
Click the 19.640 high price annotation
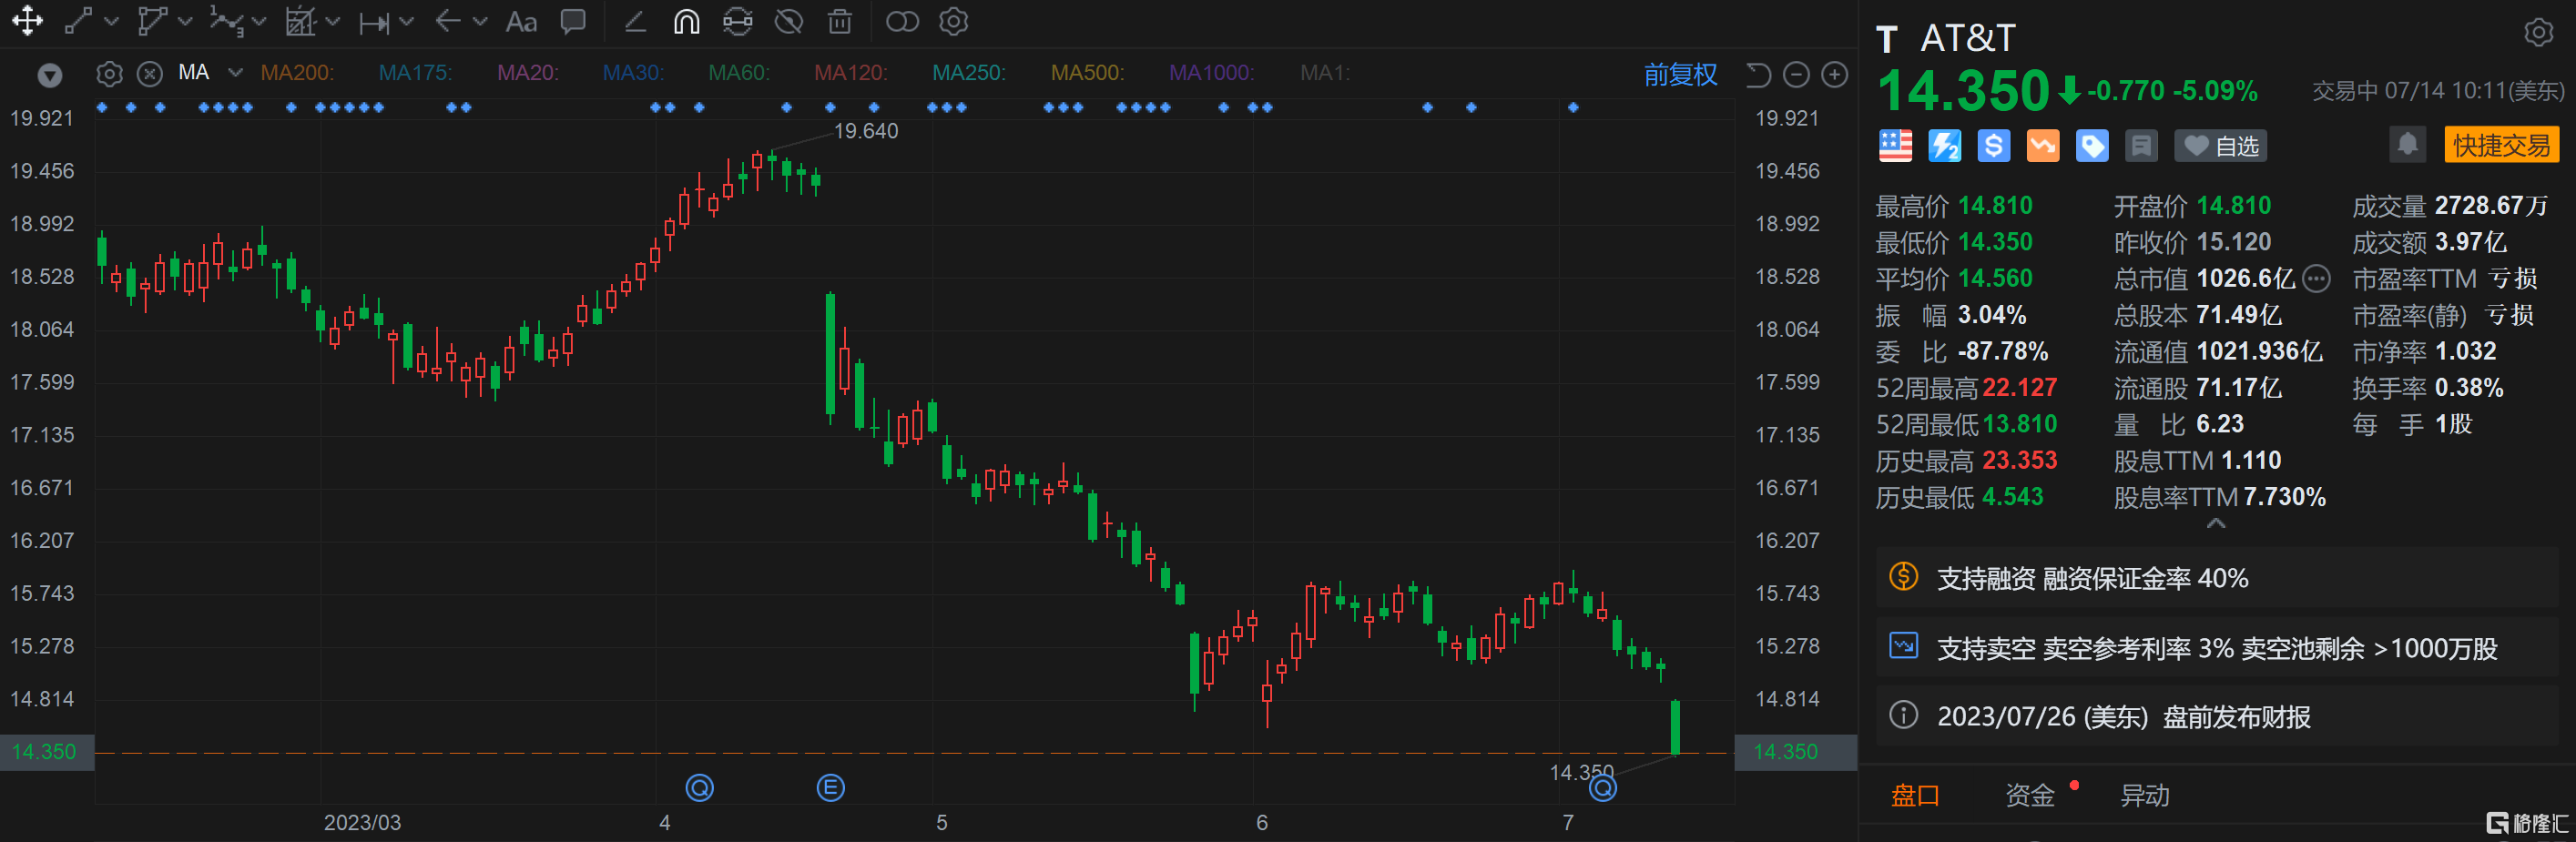click(866, 131)
